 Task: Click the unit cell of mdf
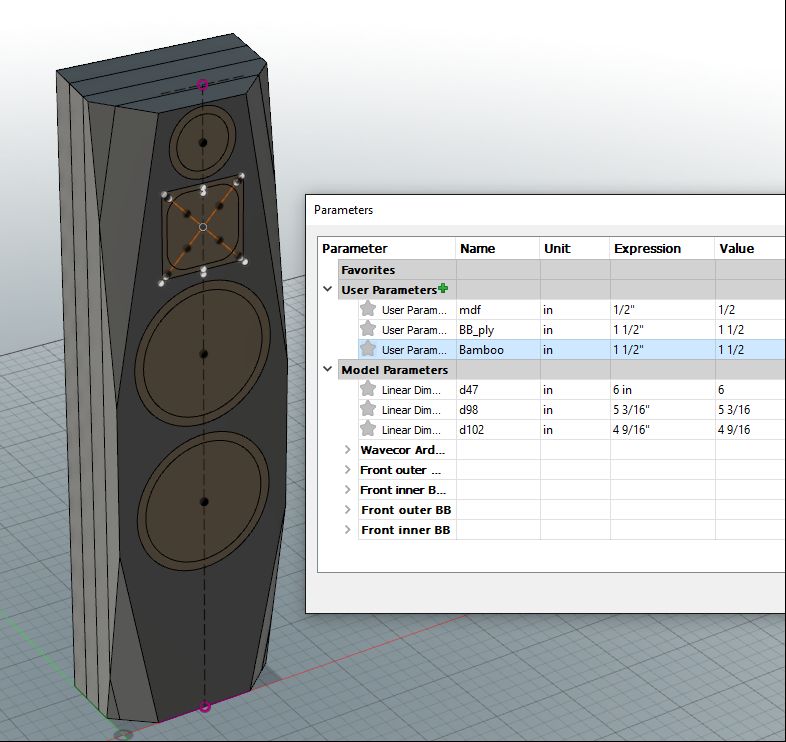pos(575,310)
